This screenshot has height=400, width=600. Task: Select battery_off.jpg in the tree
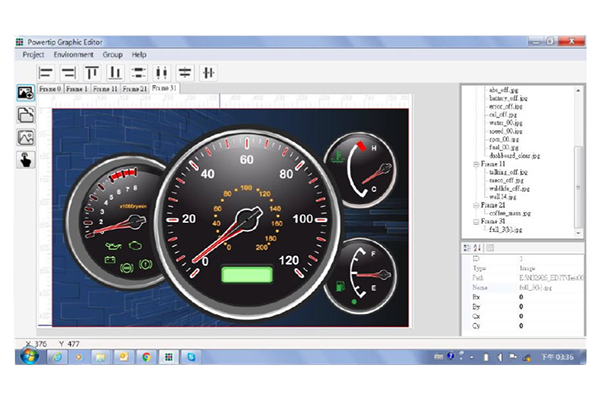coord(508,98)
